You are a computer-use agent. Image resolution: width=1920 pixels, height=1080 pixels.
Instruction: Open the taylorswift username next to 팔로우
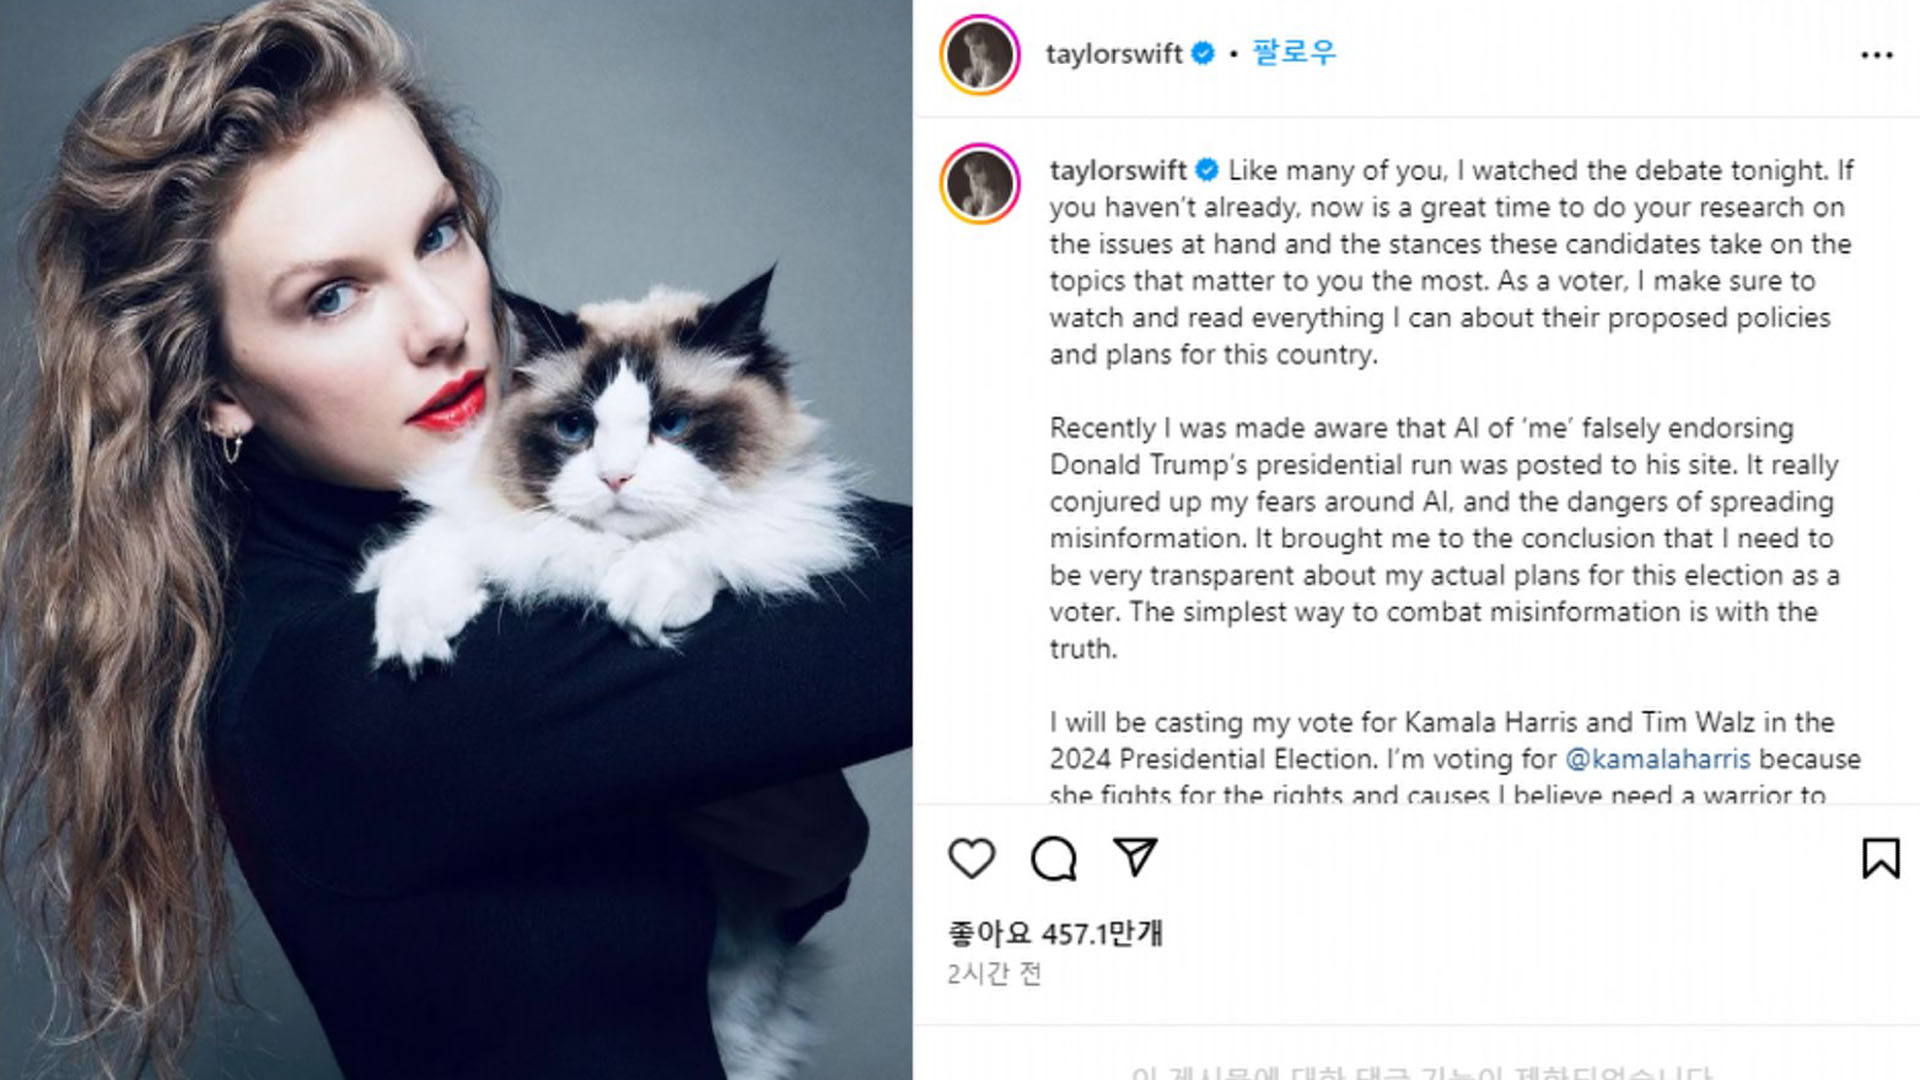[x=1114, y=54]
